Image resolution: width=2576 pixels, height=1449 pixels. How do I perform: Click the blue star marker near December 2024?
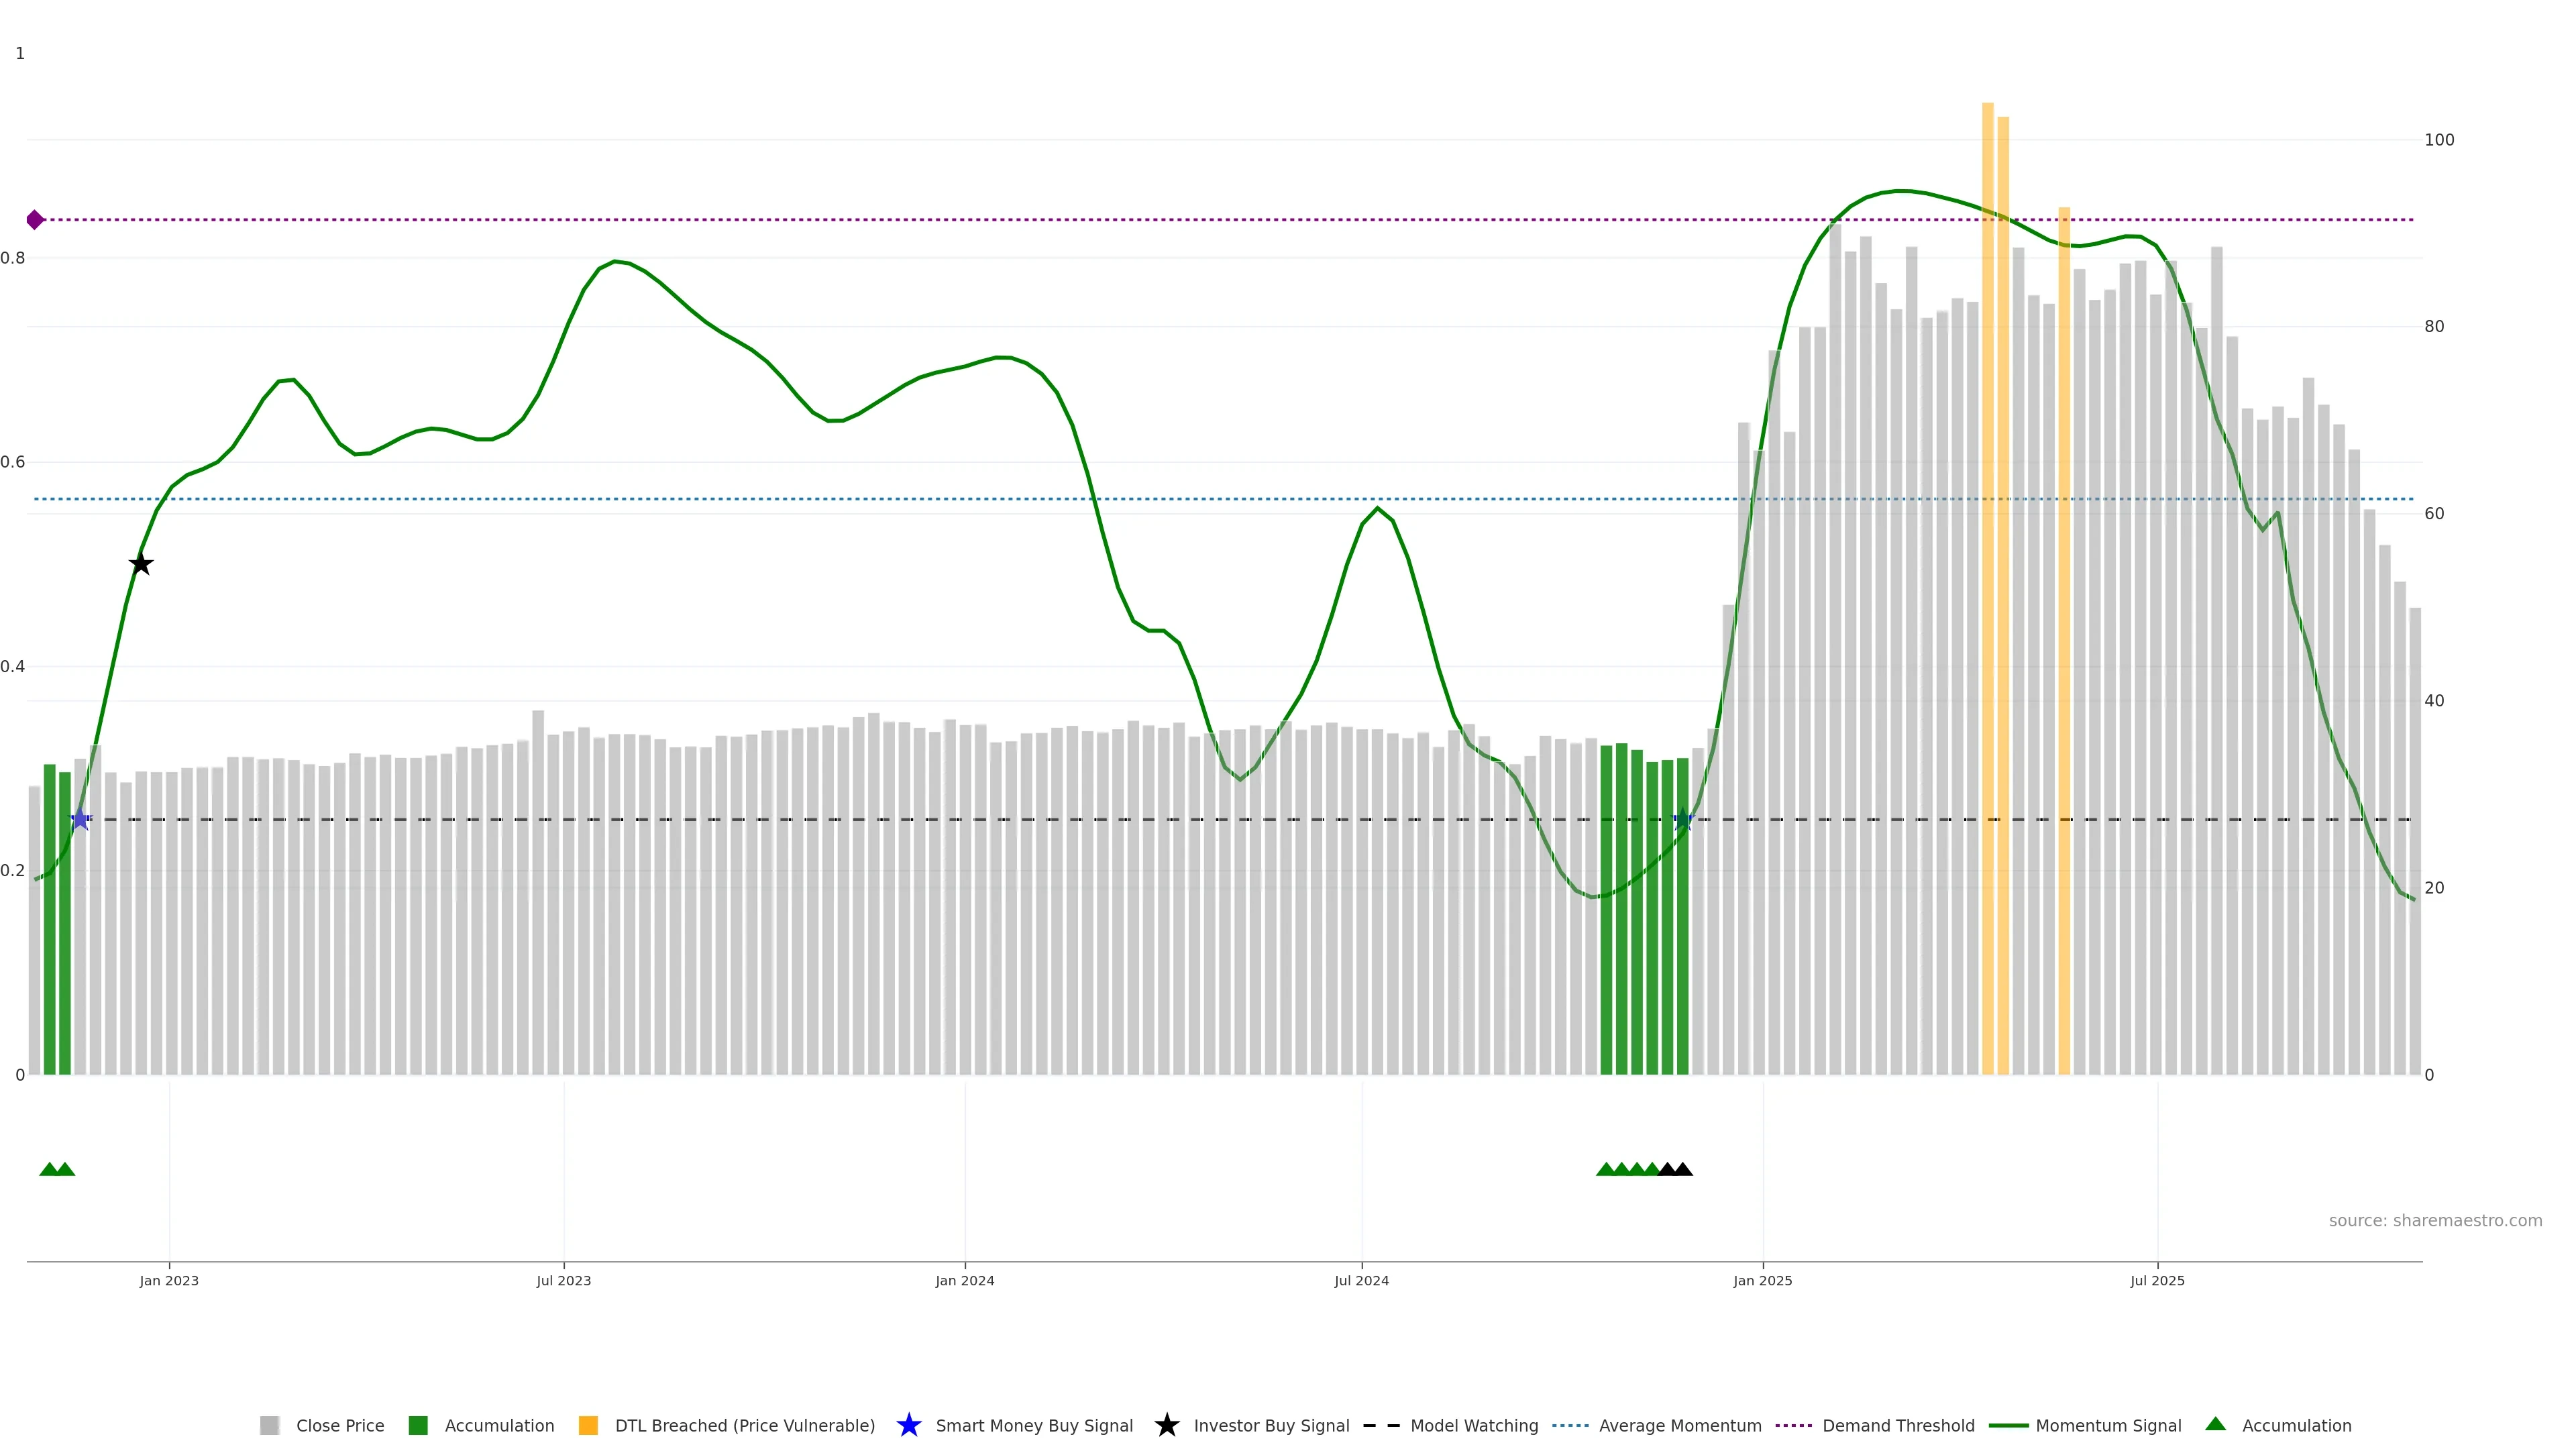coord(1683,820)
